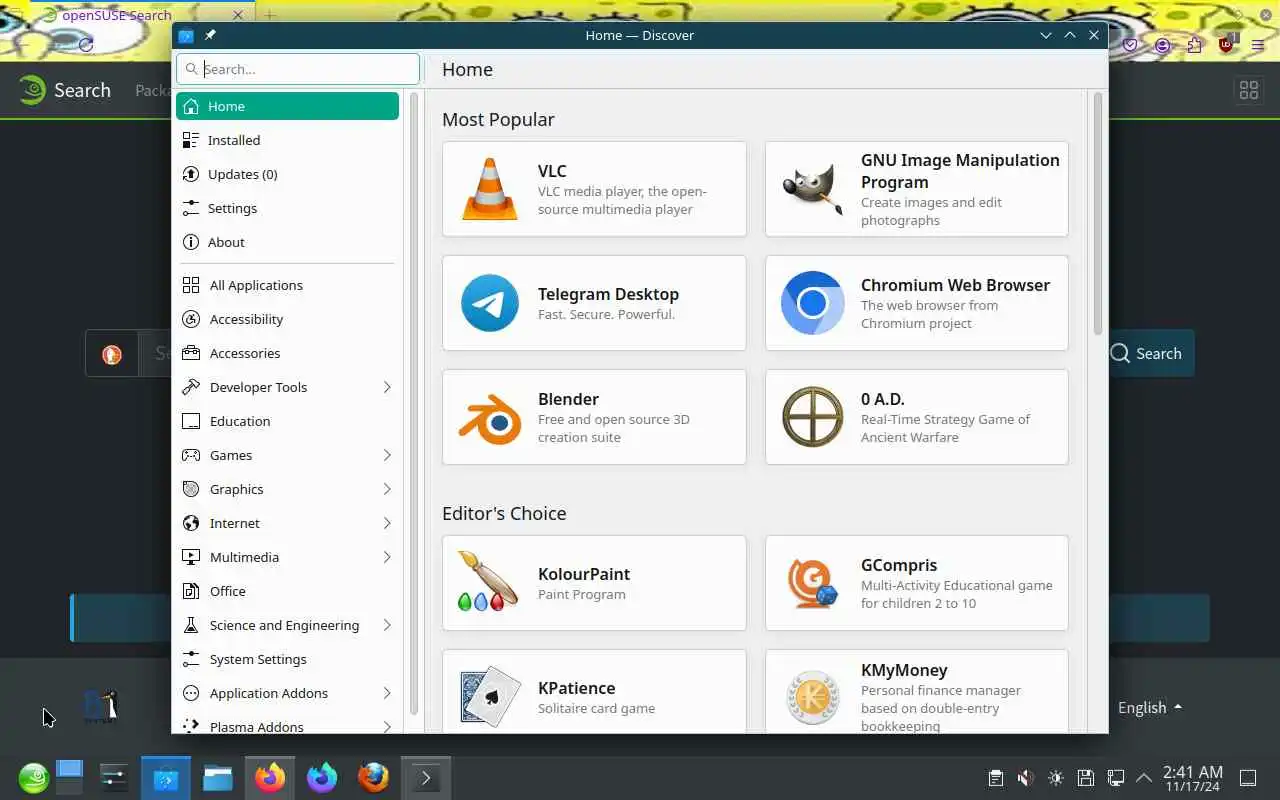Viewport: 1280px width, 800px height.
Task: Open the KolourPaint brush icon
Action: (488, 583)
